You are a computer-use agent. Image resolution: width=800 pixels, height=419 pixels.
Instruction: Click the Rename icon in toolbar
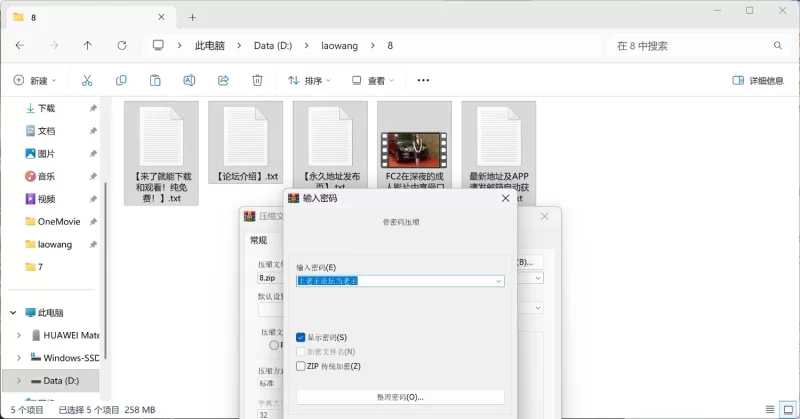[189, 80]
